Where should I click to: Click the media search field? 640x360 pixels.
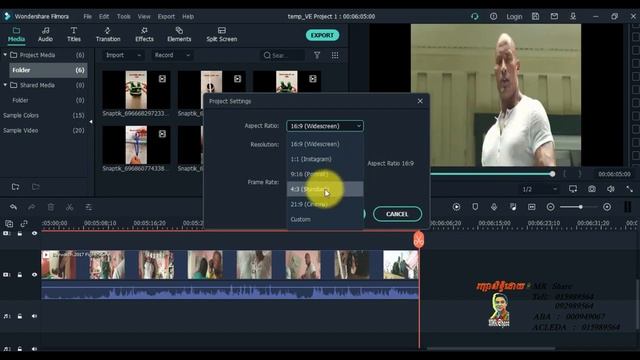click(283, 55)
